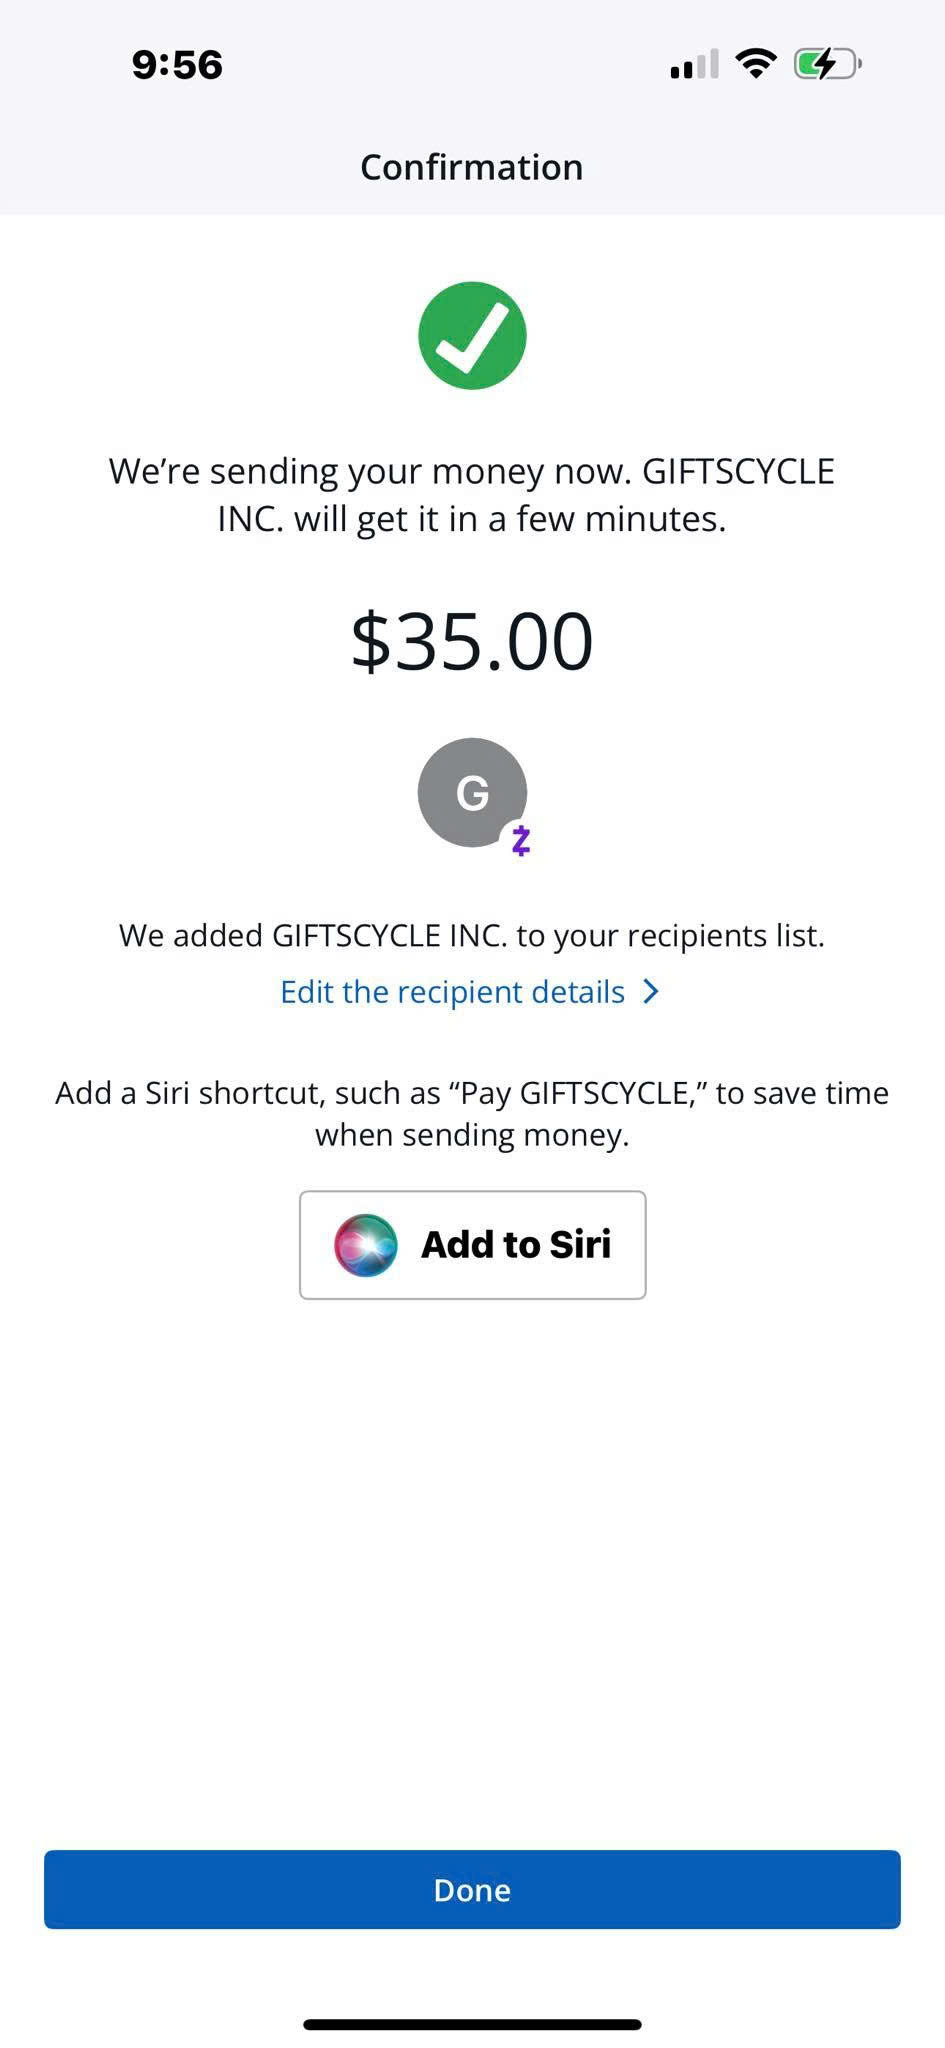Tap the cellular signal bars icon

[694, 66]
